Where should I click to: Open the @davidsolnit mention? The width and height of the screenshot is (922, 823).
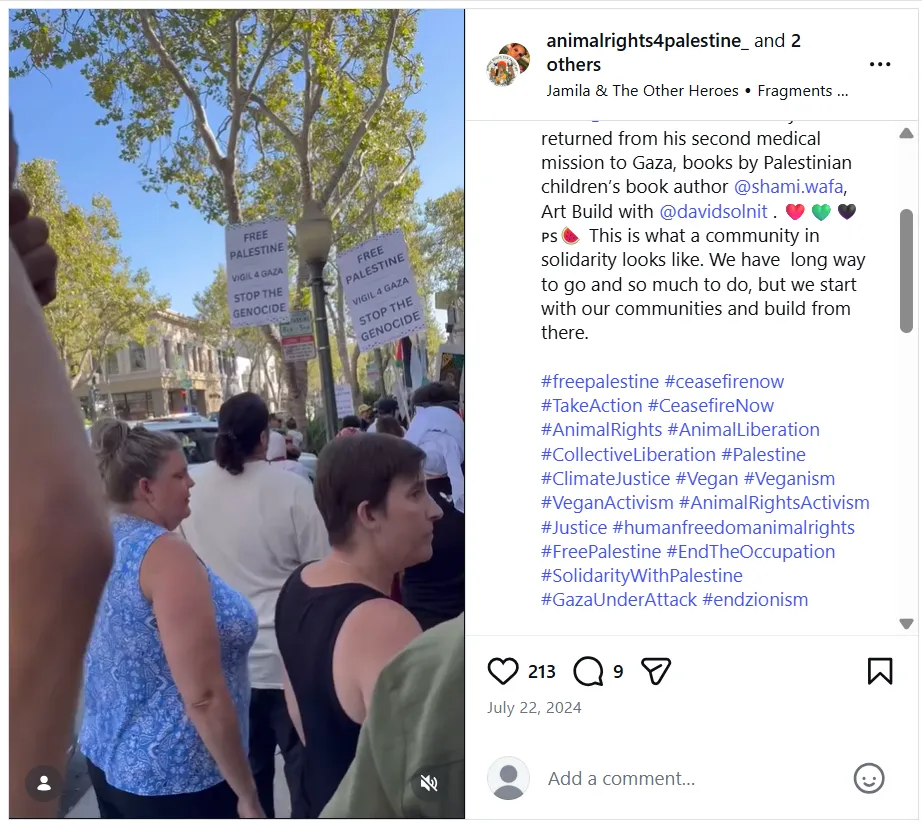point(713,211)
